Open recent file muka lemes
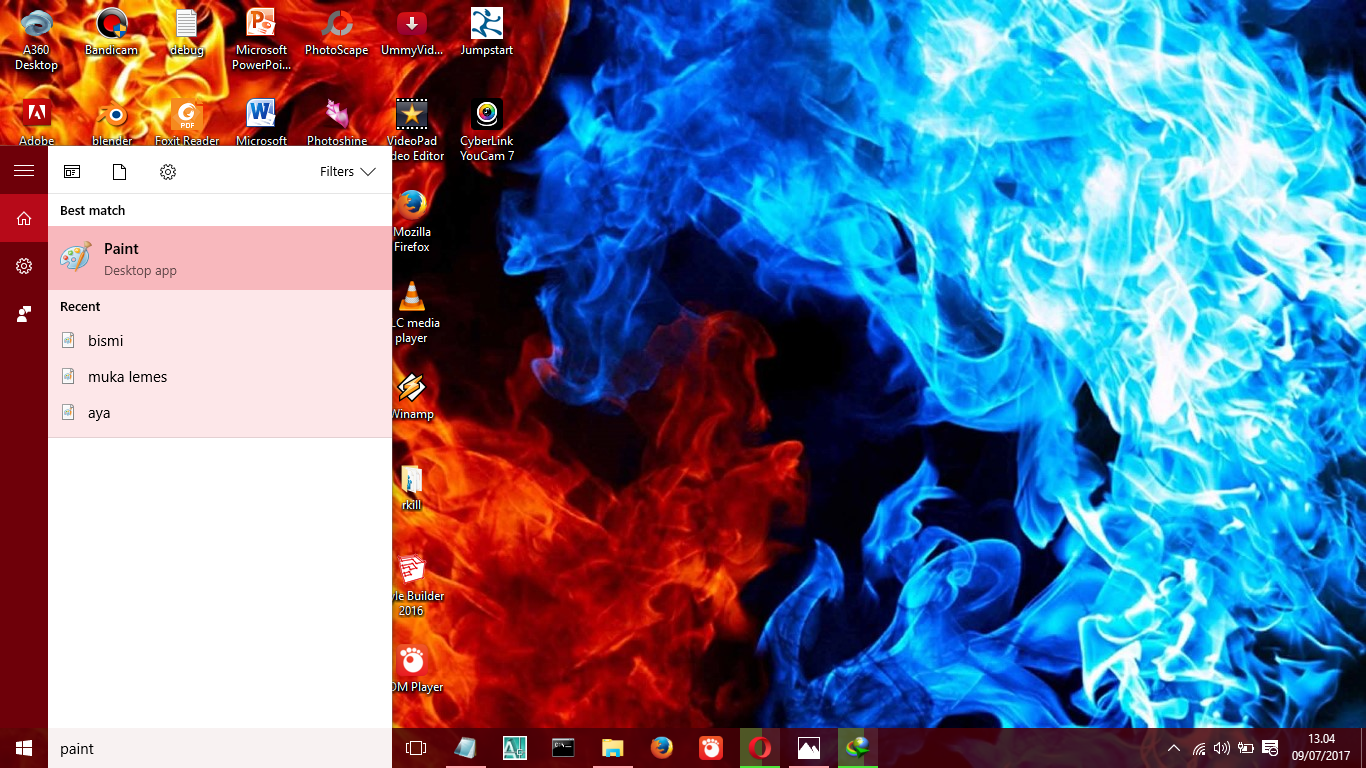The image size is (1366, 768). [x=220, y=377]
